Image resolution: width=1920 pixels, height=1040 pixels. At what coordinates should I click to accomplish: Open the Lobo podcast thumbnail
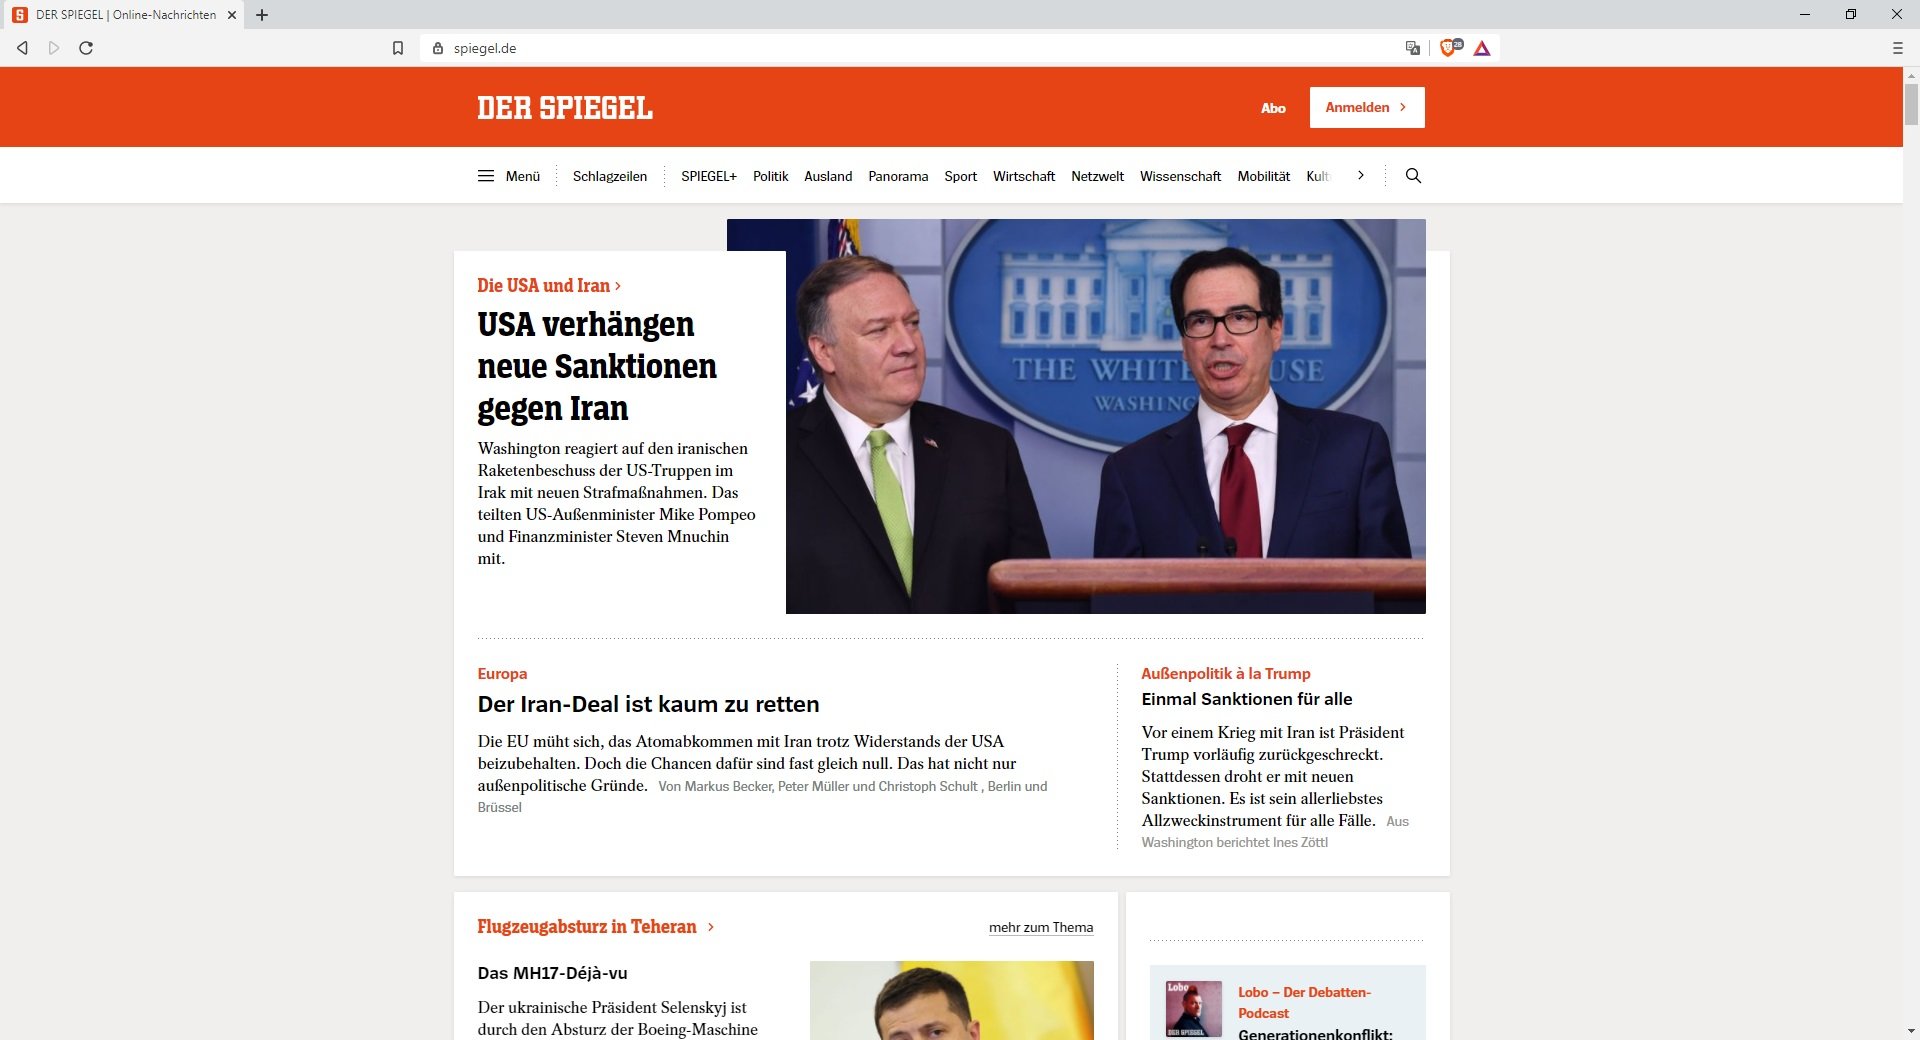(1193, 1009)
